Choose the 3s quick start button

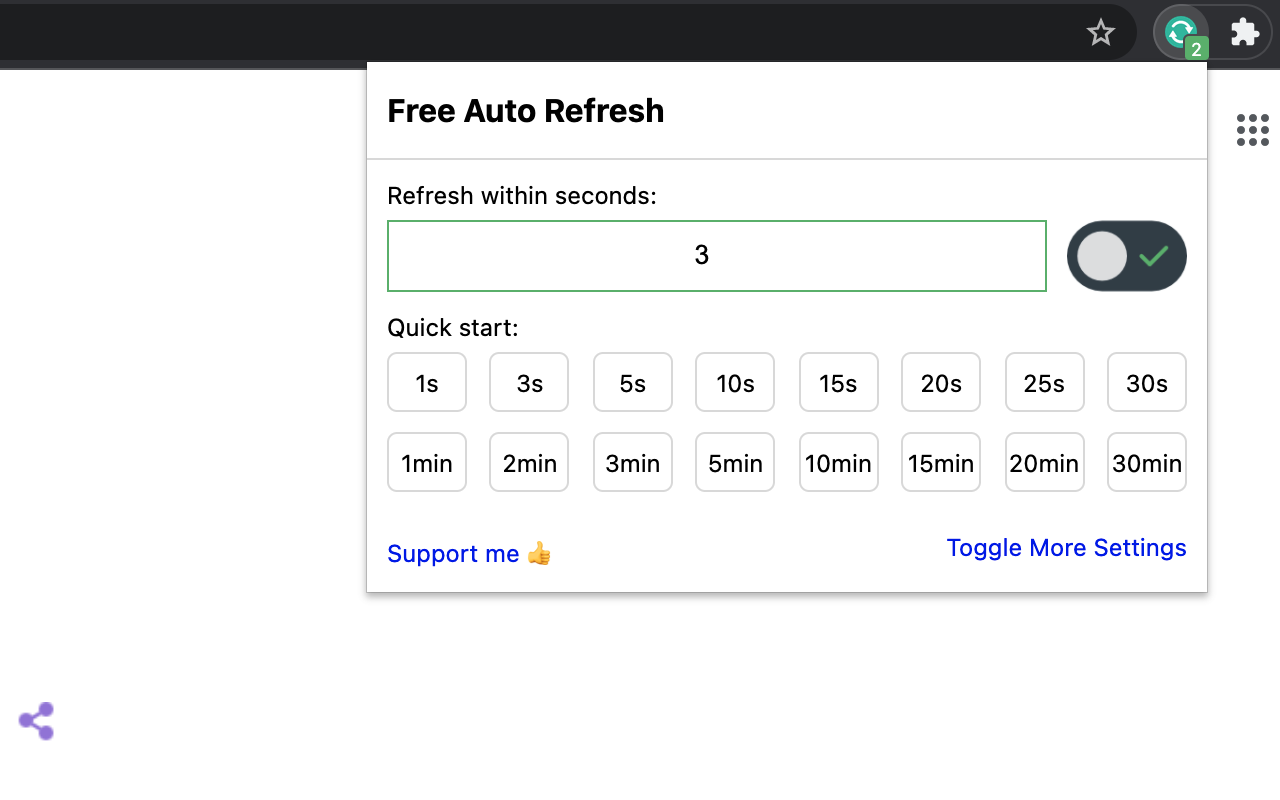529,382
